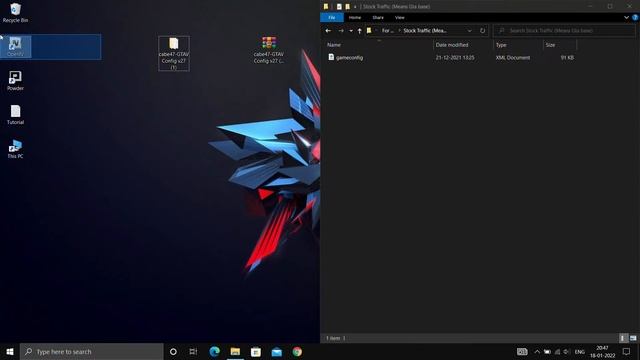
Task: Click the new folder icon in quick access toolbar
Action: pyautogui.click(x=347, y=7)
